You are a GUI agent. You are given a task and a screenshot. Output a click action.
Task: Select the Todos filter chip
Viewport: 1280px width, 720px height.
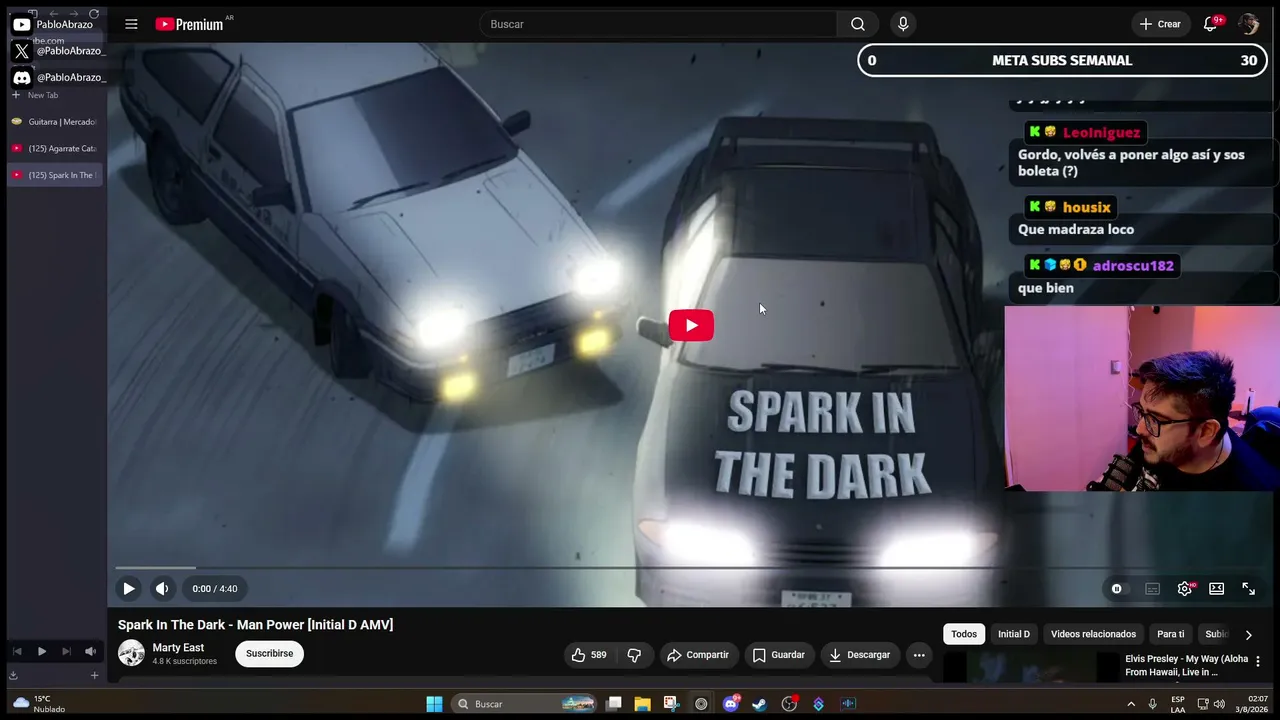(x=964, y=634)
